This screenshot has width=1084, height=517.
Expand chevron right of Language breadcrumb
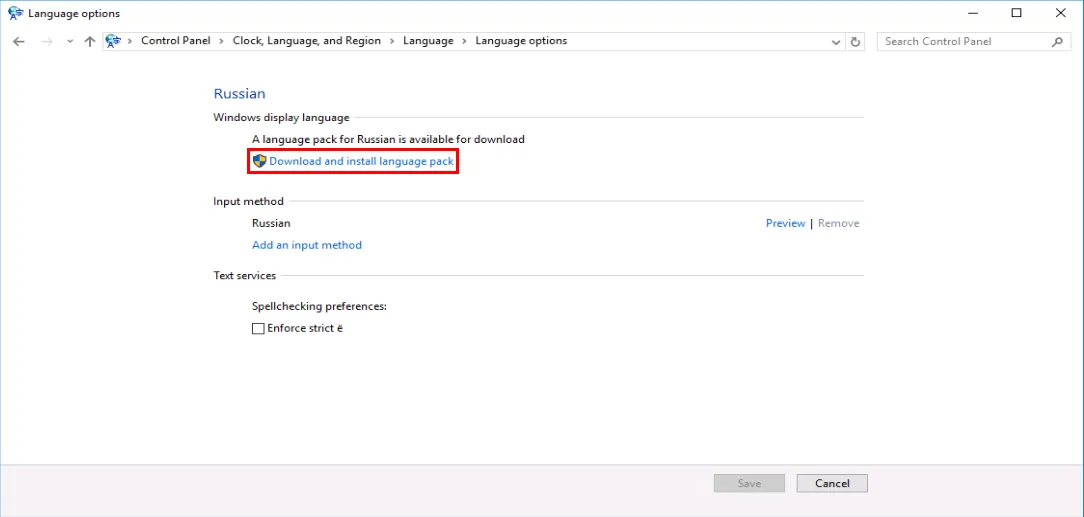(x=464, y=41)
